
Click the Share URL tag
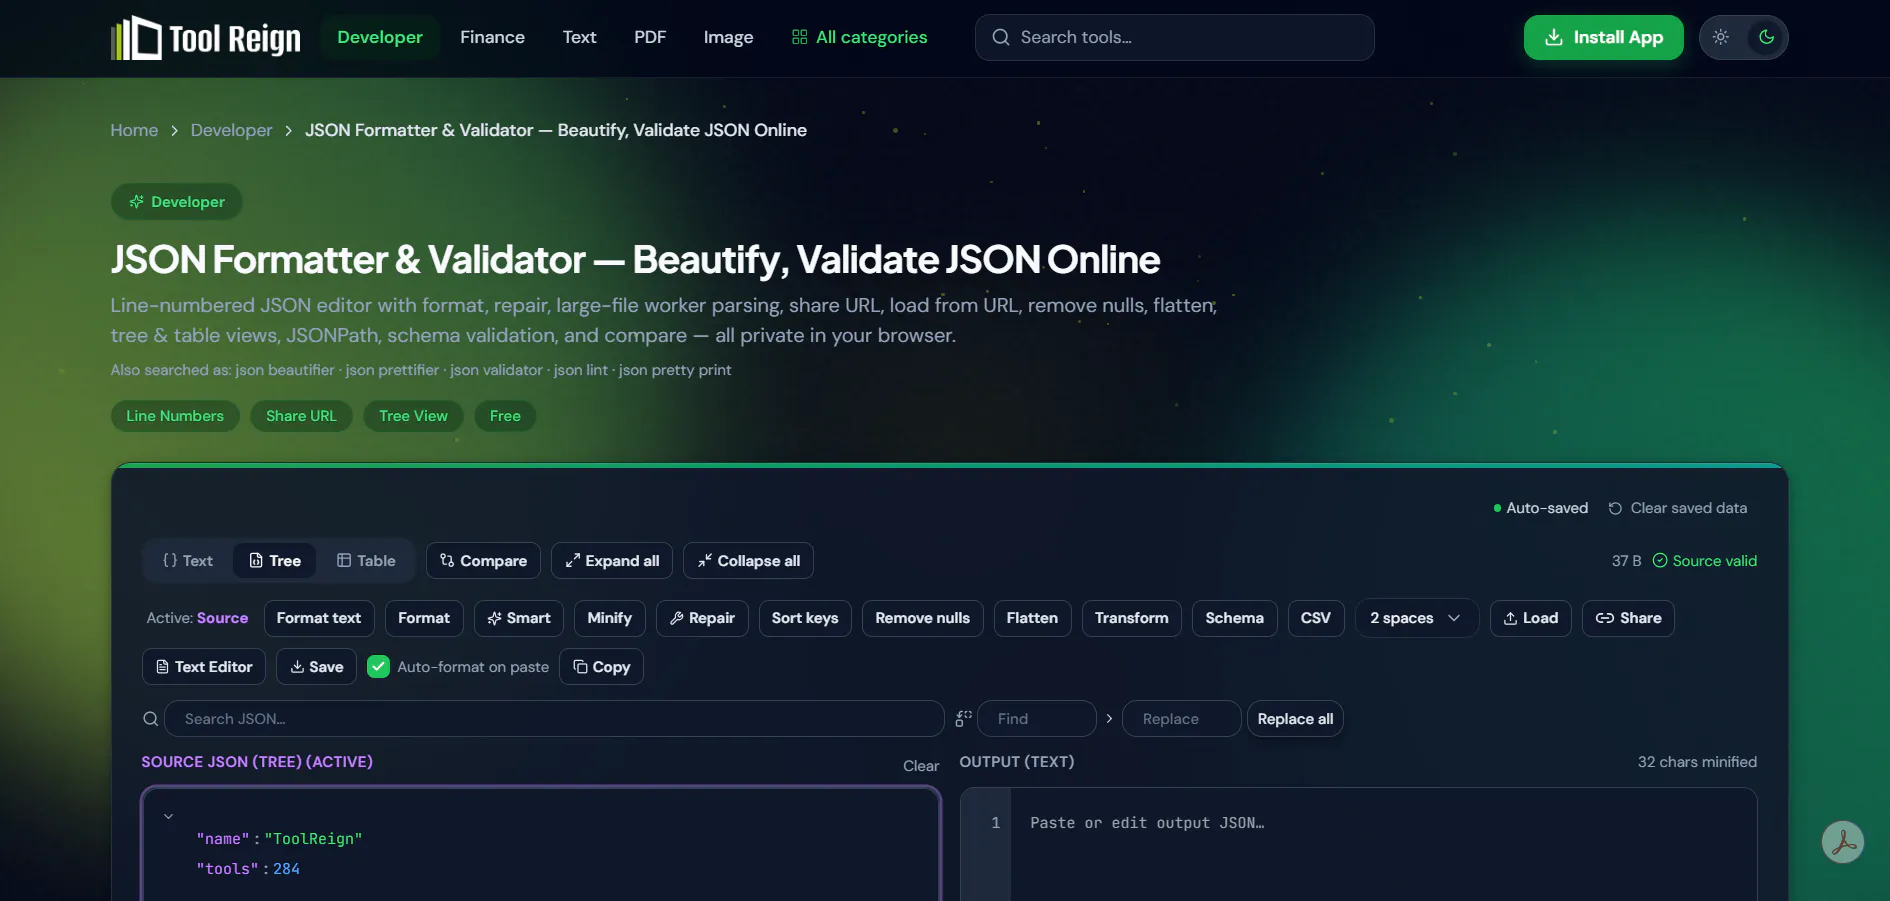[x=301, y=416]
